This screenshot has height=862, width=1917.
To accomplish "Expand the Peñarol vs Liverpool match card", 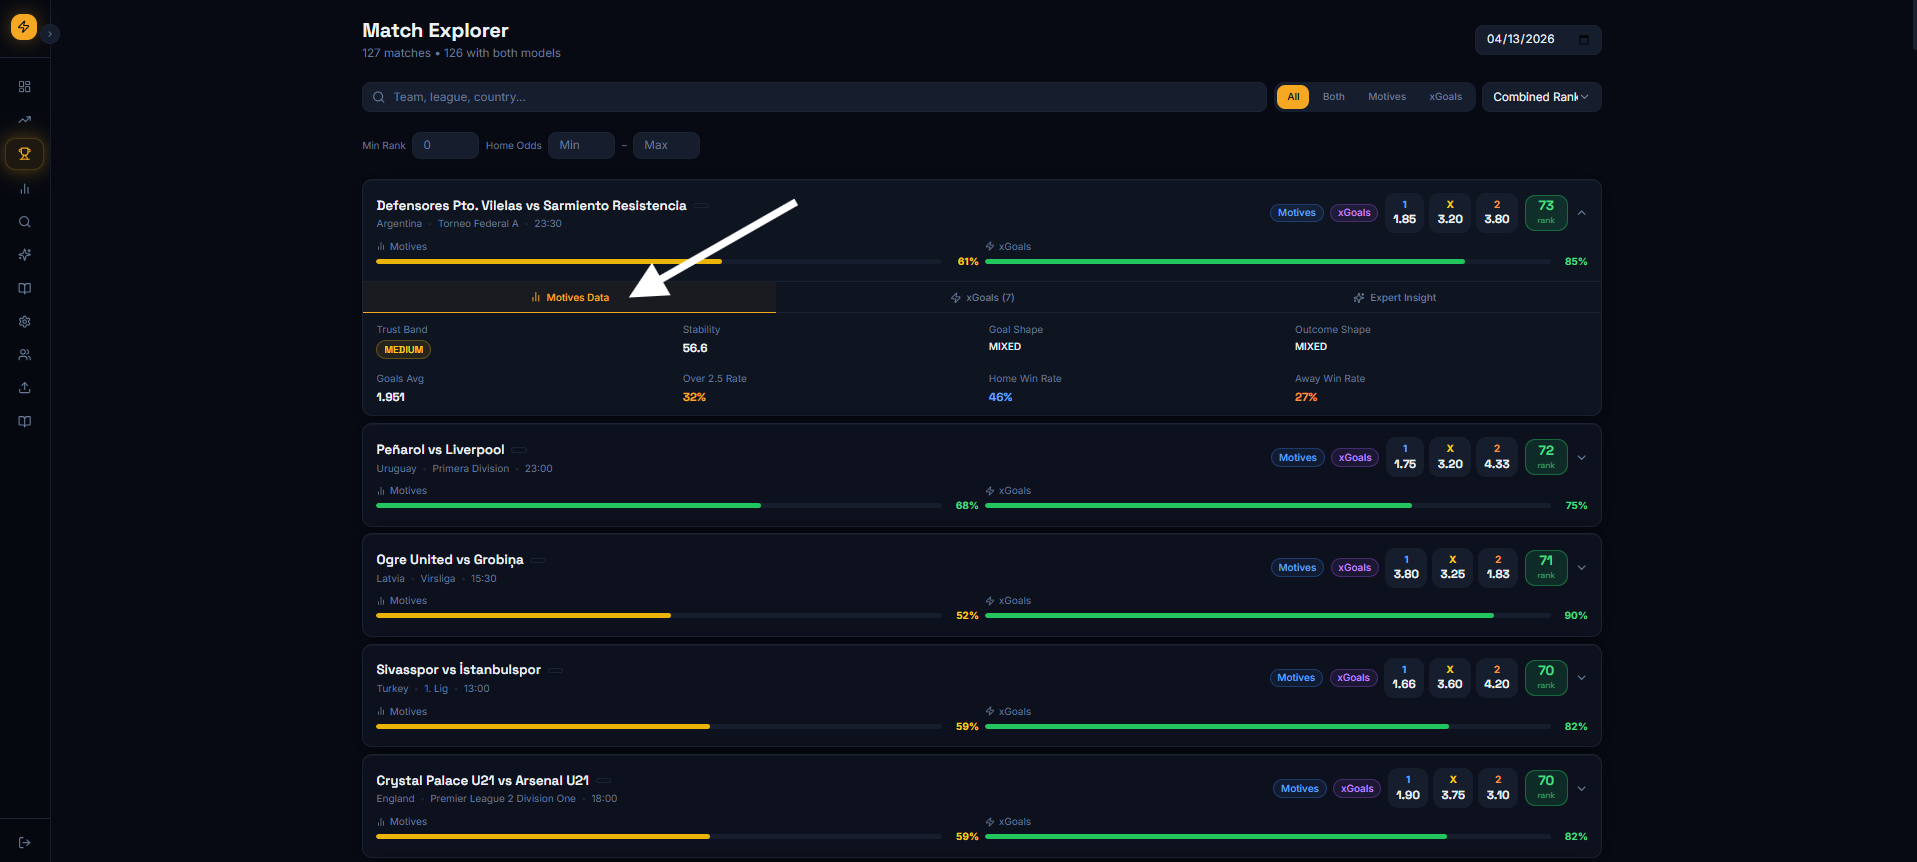I will [x=1581, y=458].
